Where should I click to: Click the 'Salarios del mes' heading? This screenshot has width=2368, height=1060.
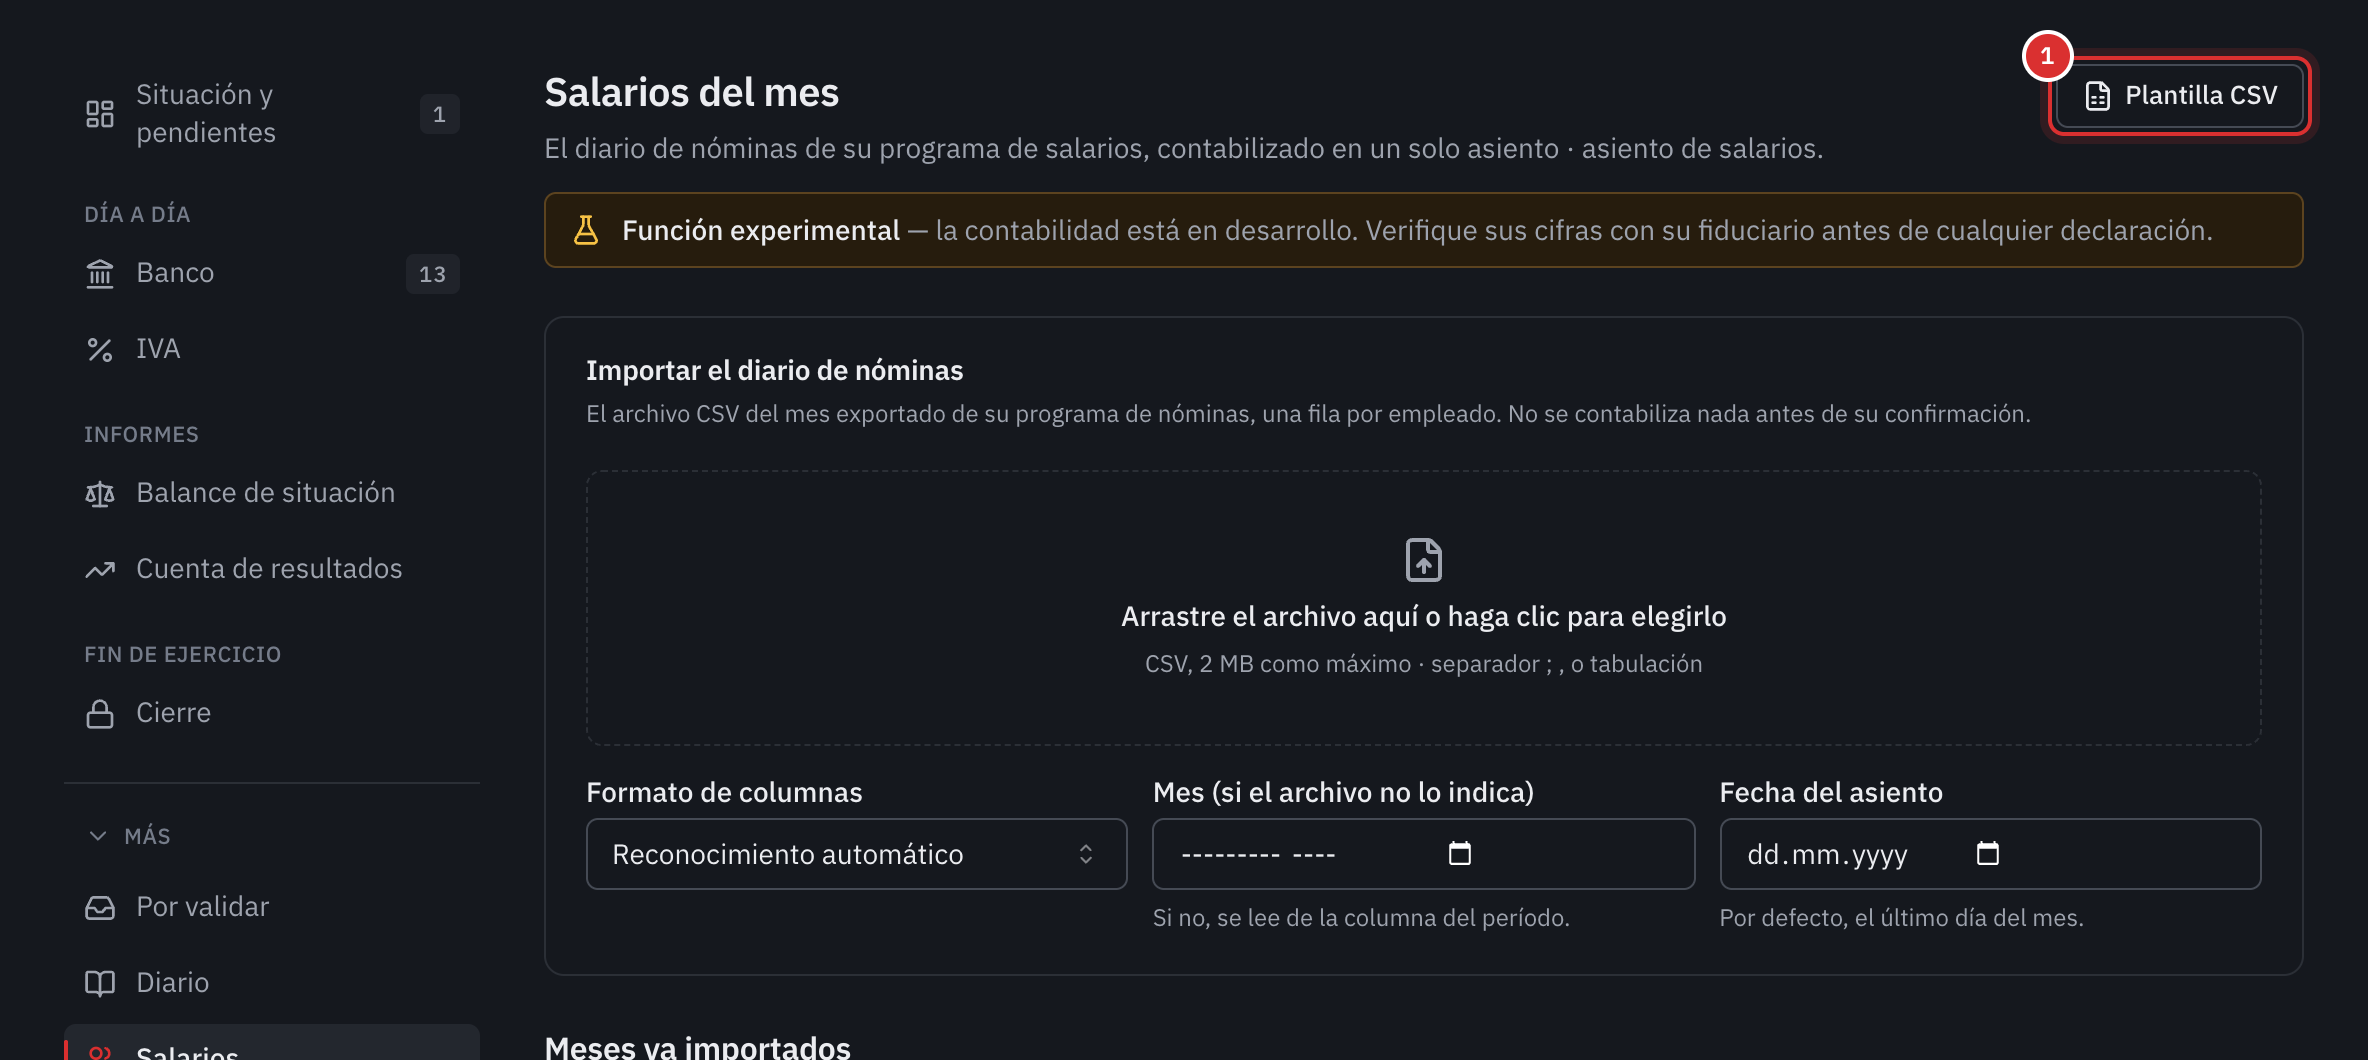pos(691,92)
